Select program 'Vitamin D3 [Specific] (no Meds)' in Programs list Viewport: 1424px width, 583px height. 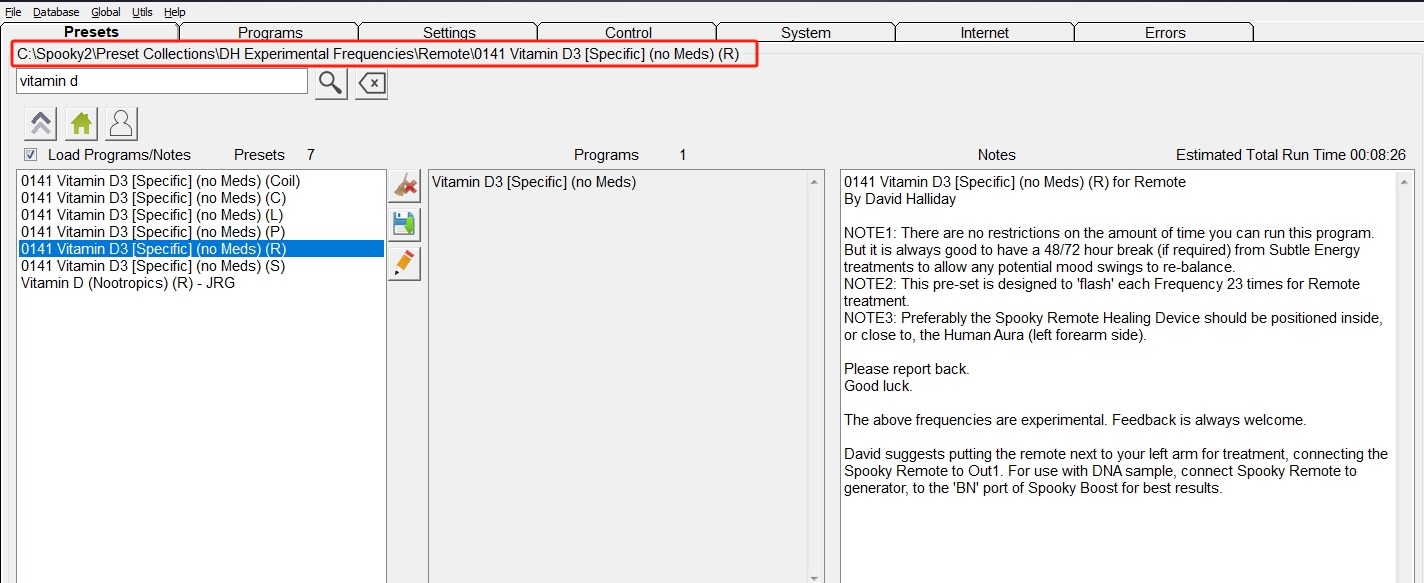tap(534, 182)
